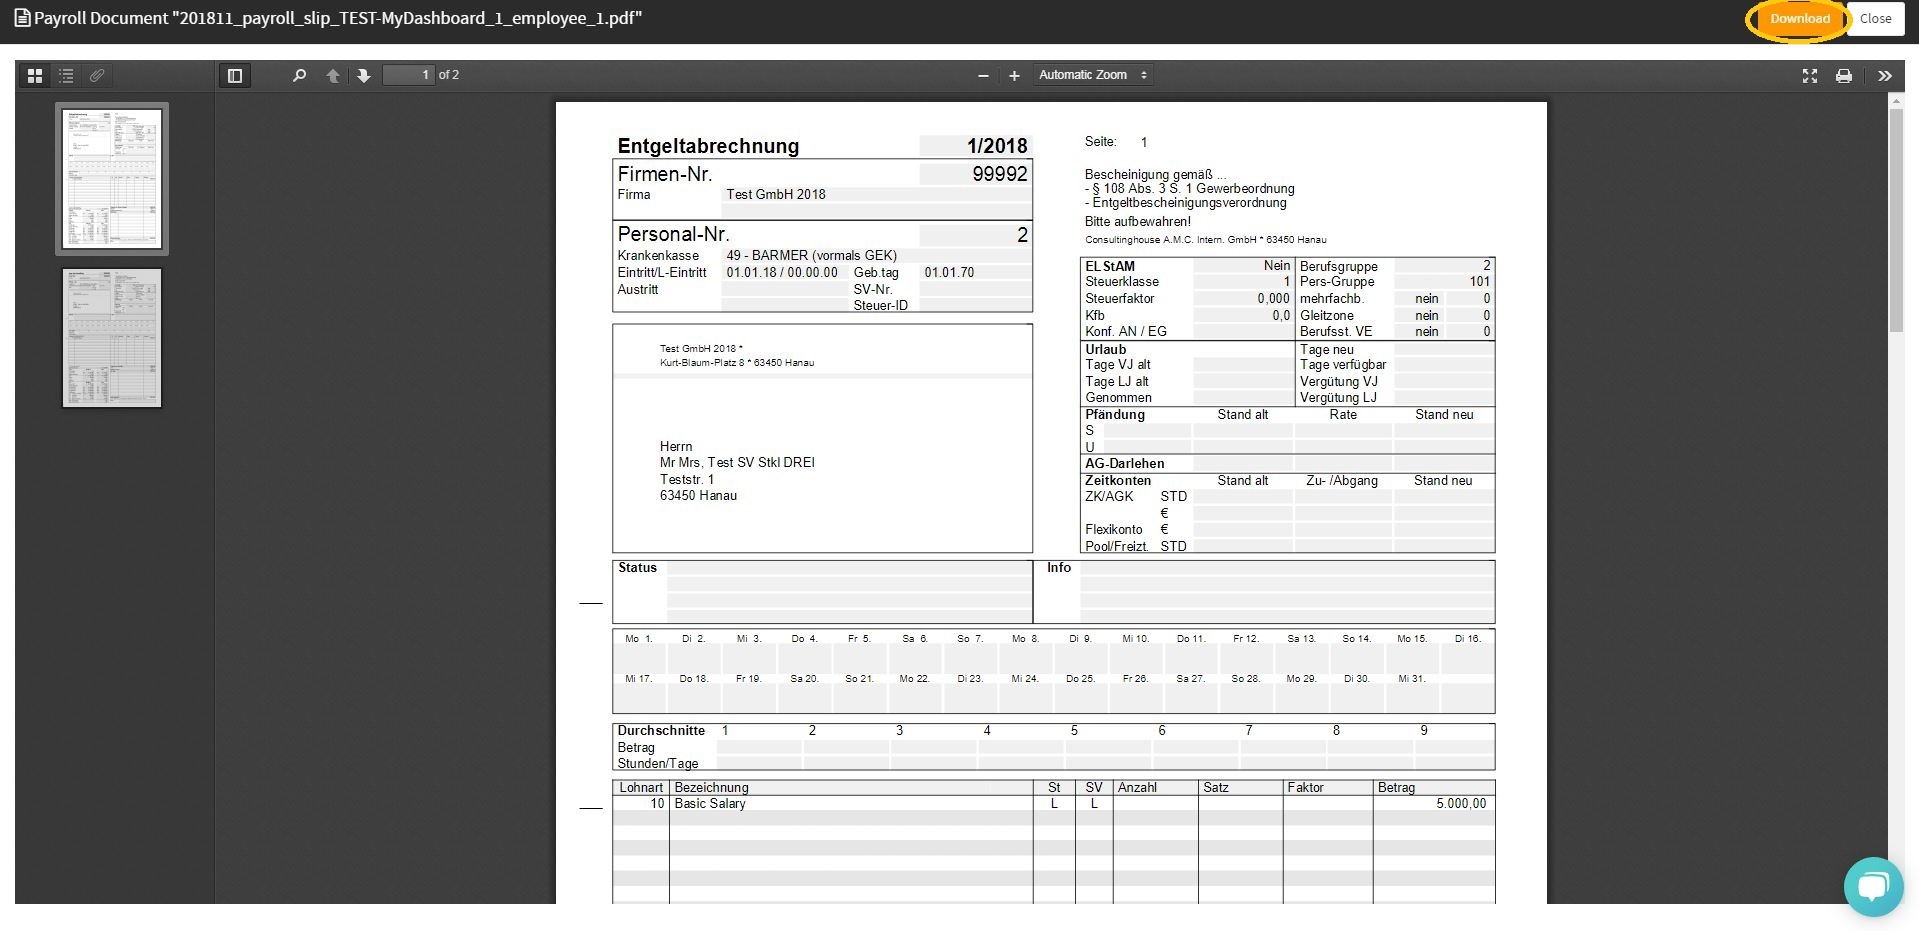Click the amount '5.000,00'

point(1461,804)
